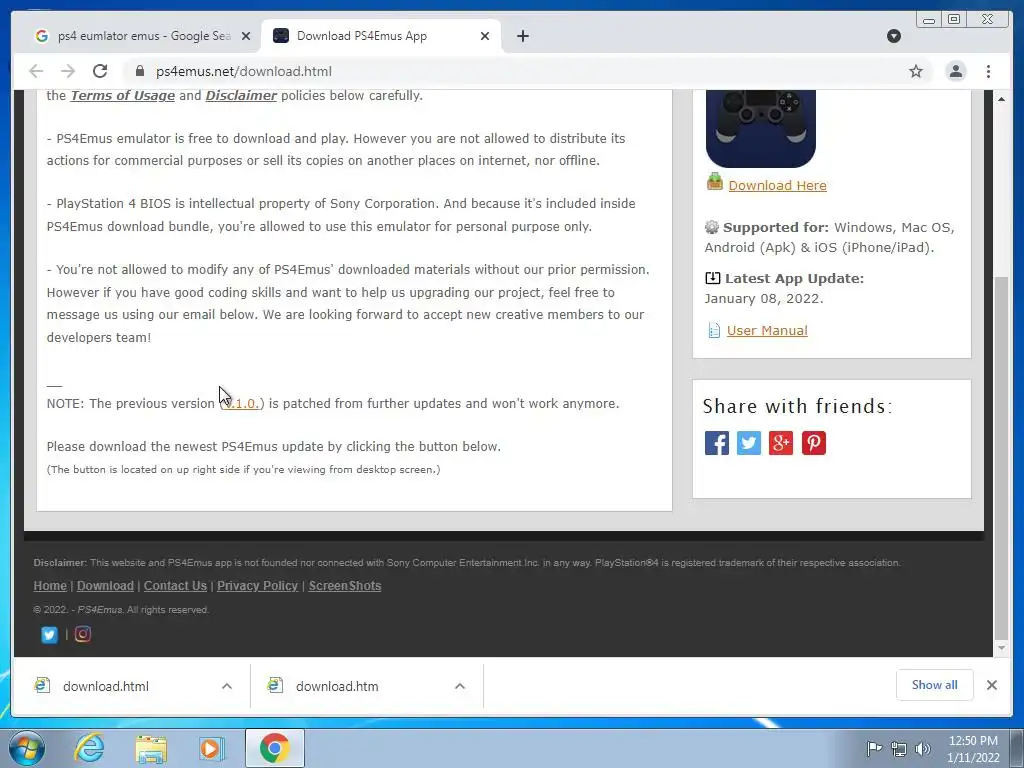Click the forward navigation arrow
The width and height of the screenshot is (1024, 768).
pos(68,71)
